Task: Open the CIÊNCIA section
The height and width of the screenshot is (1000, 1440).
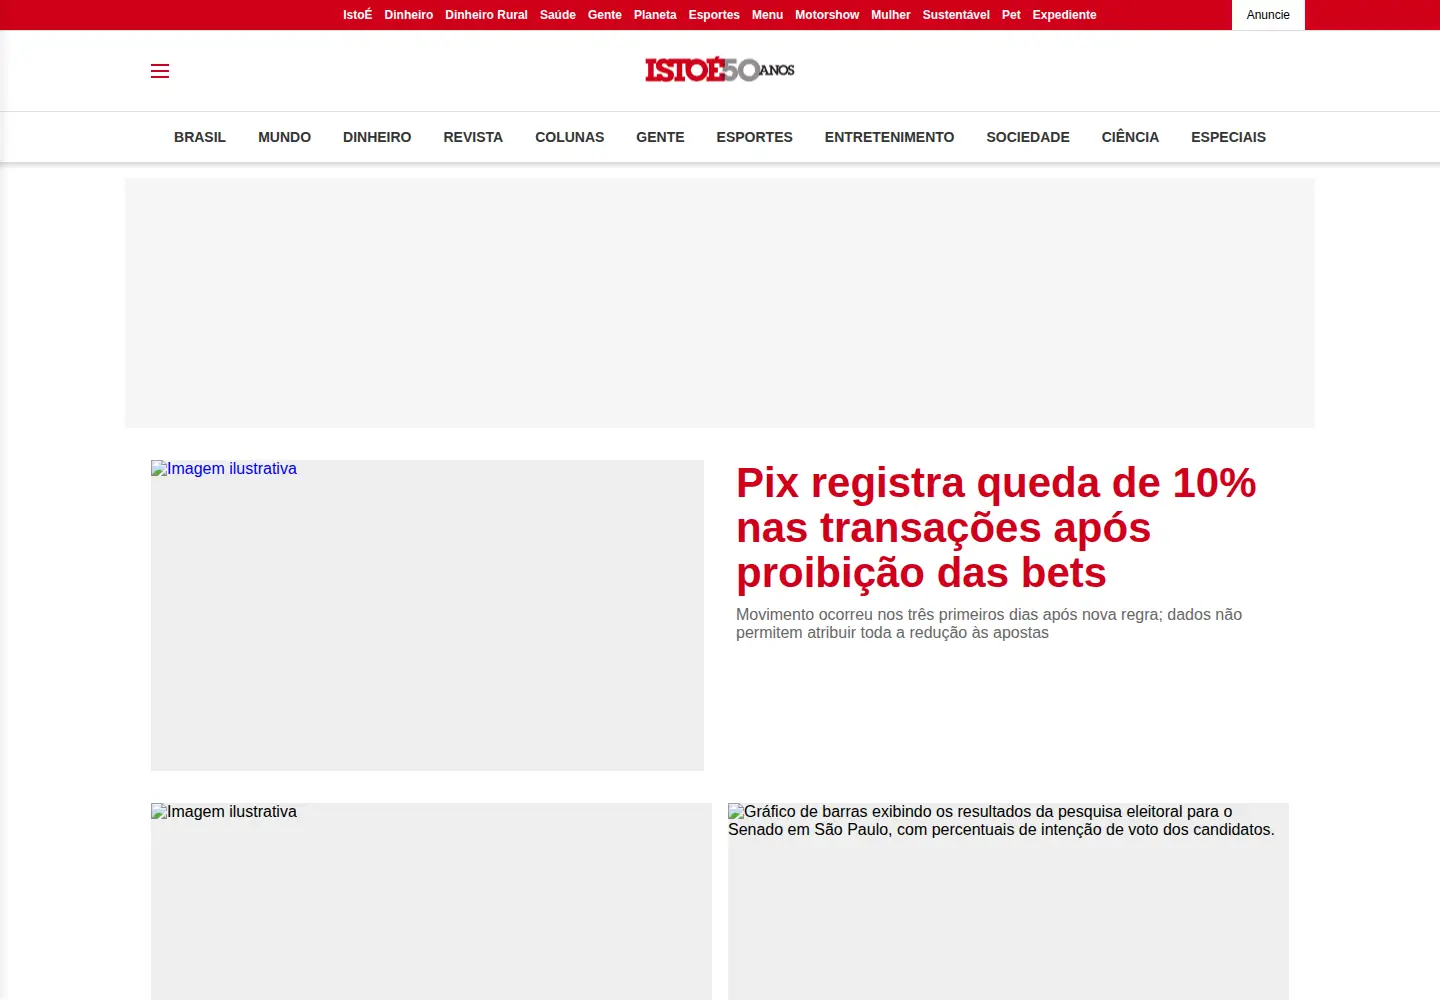Action: point(1130,137)
